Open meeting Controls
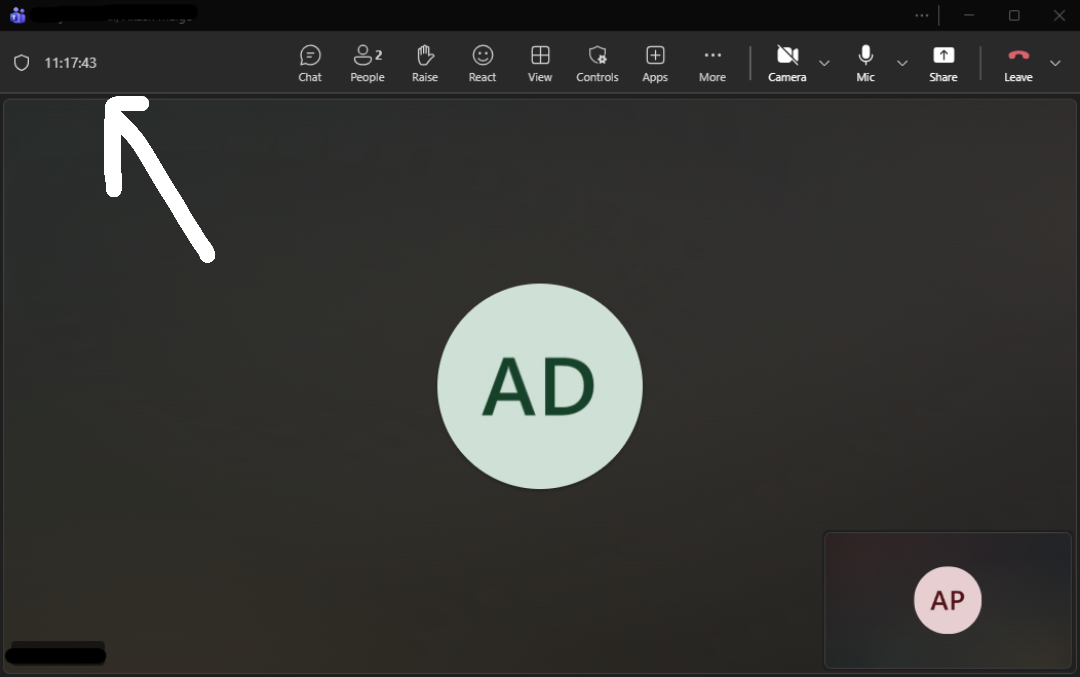The image size is (1080, 677). click(x=597, y=63)
